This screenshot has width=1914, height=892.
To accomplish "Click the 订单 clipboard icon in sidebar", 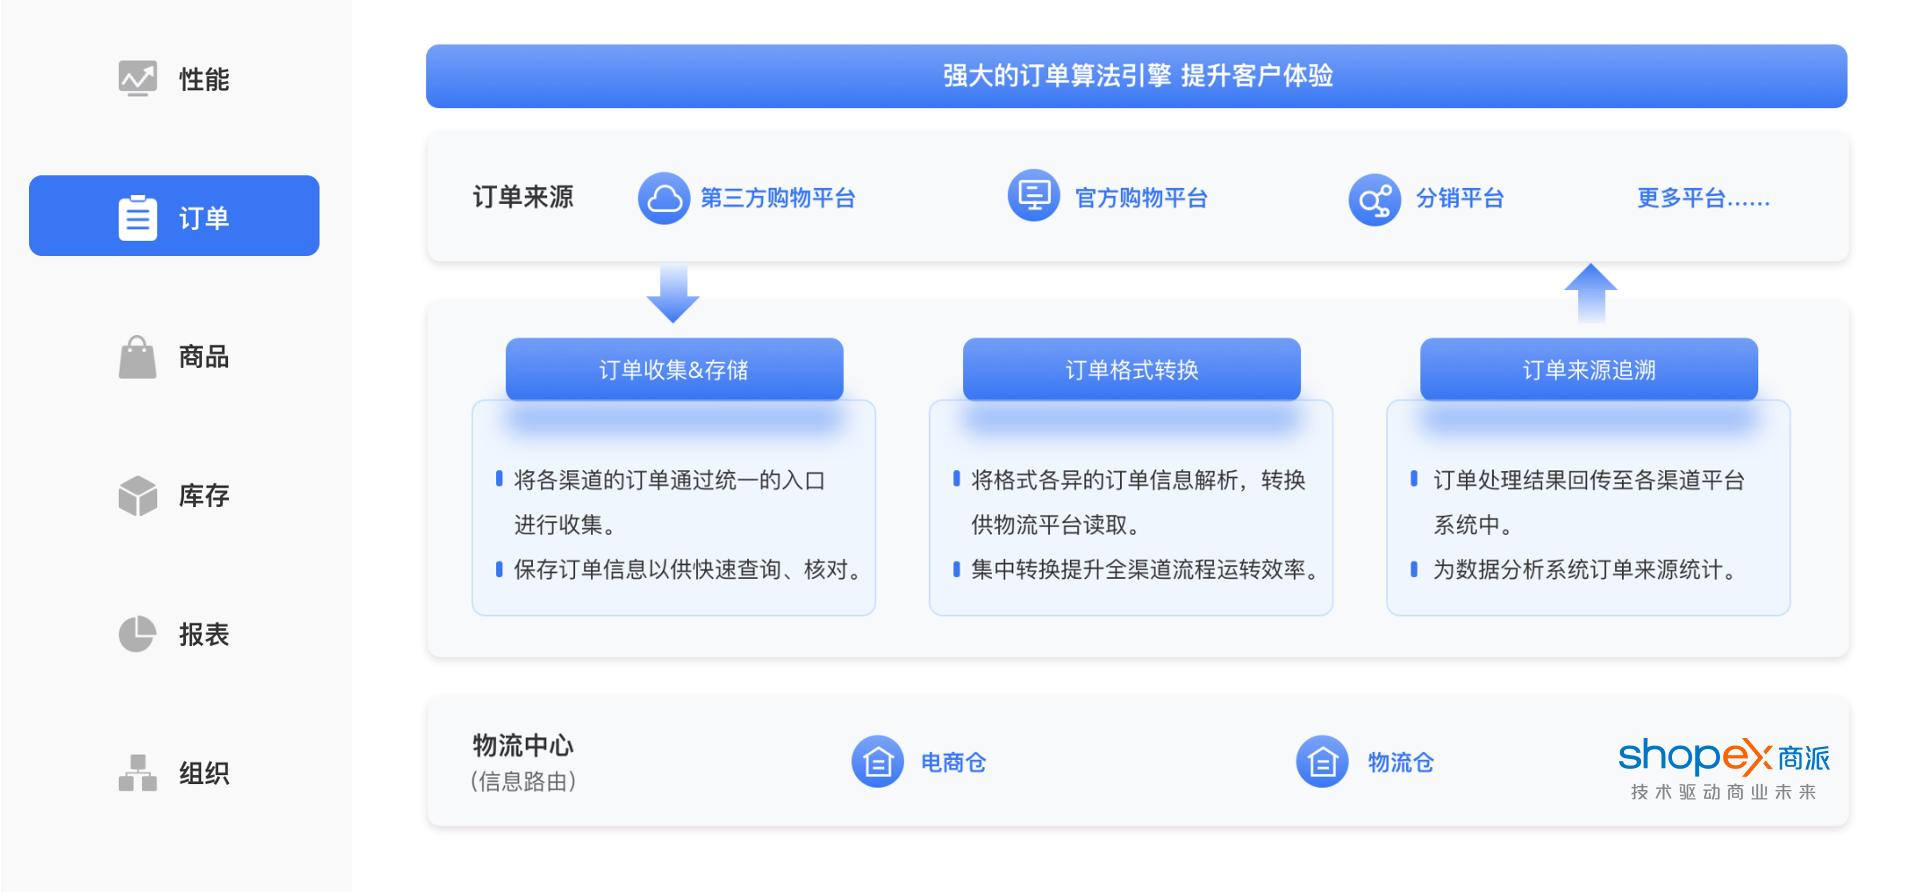I will point(138,217).
